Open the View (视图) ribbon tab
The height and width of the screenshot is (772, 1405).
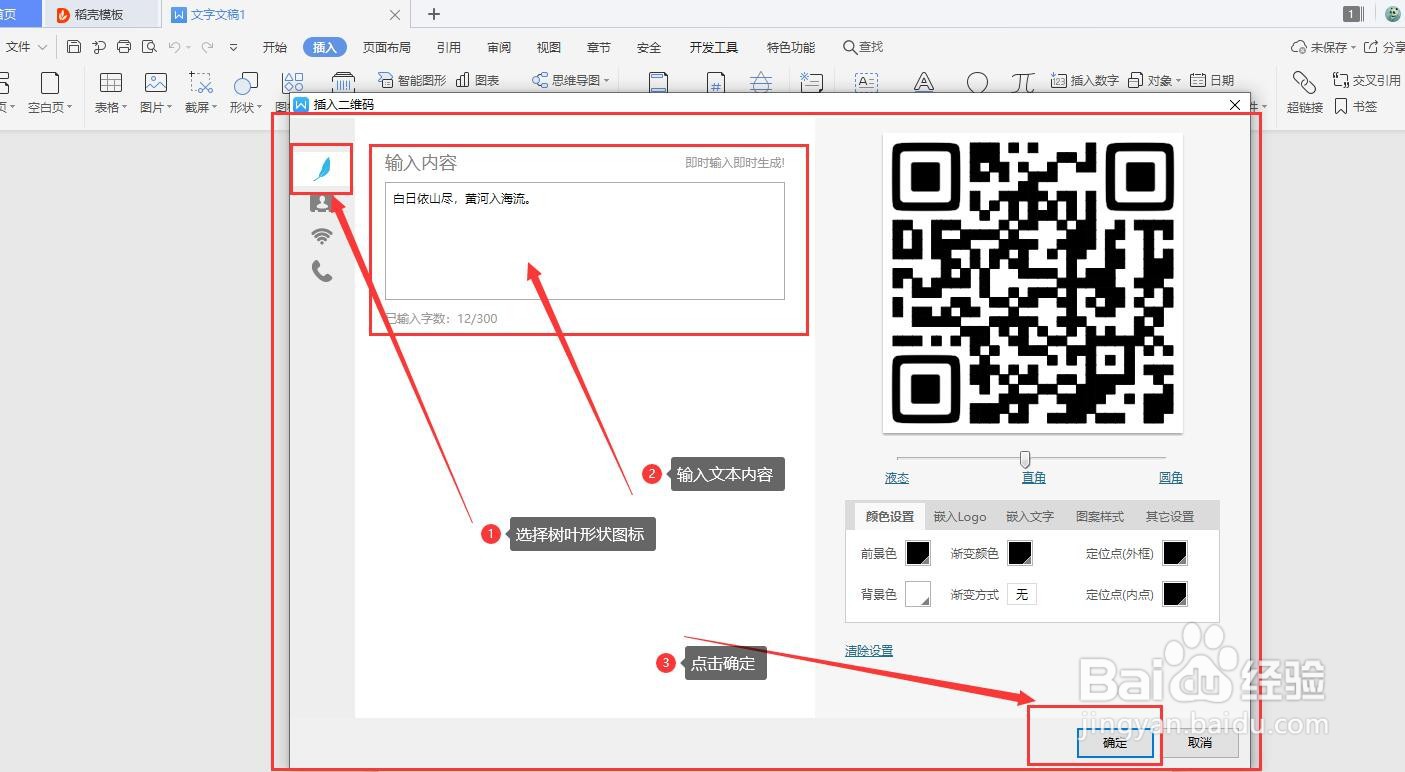pyautogui.click(x=549, y=47)
